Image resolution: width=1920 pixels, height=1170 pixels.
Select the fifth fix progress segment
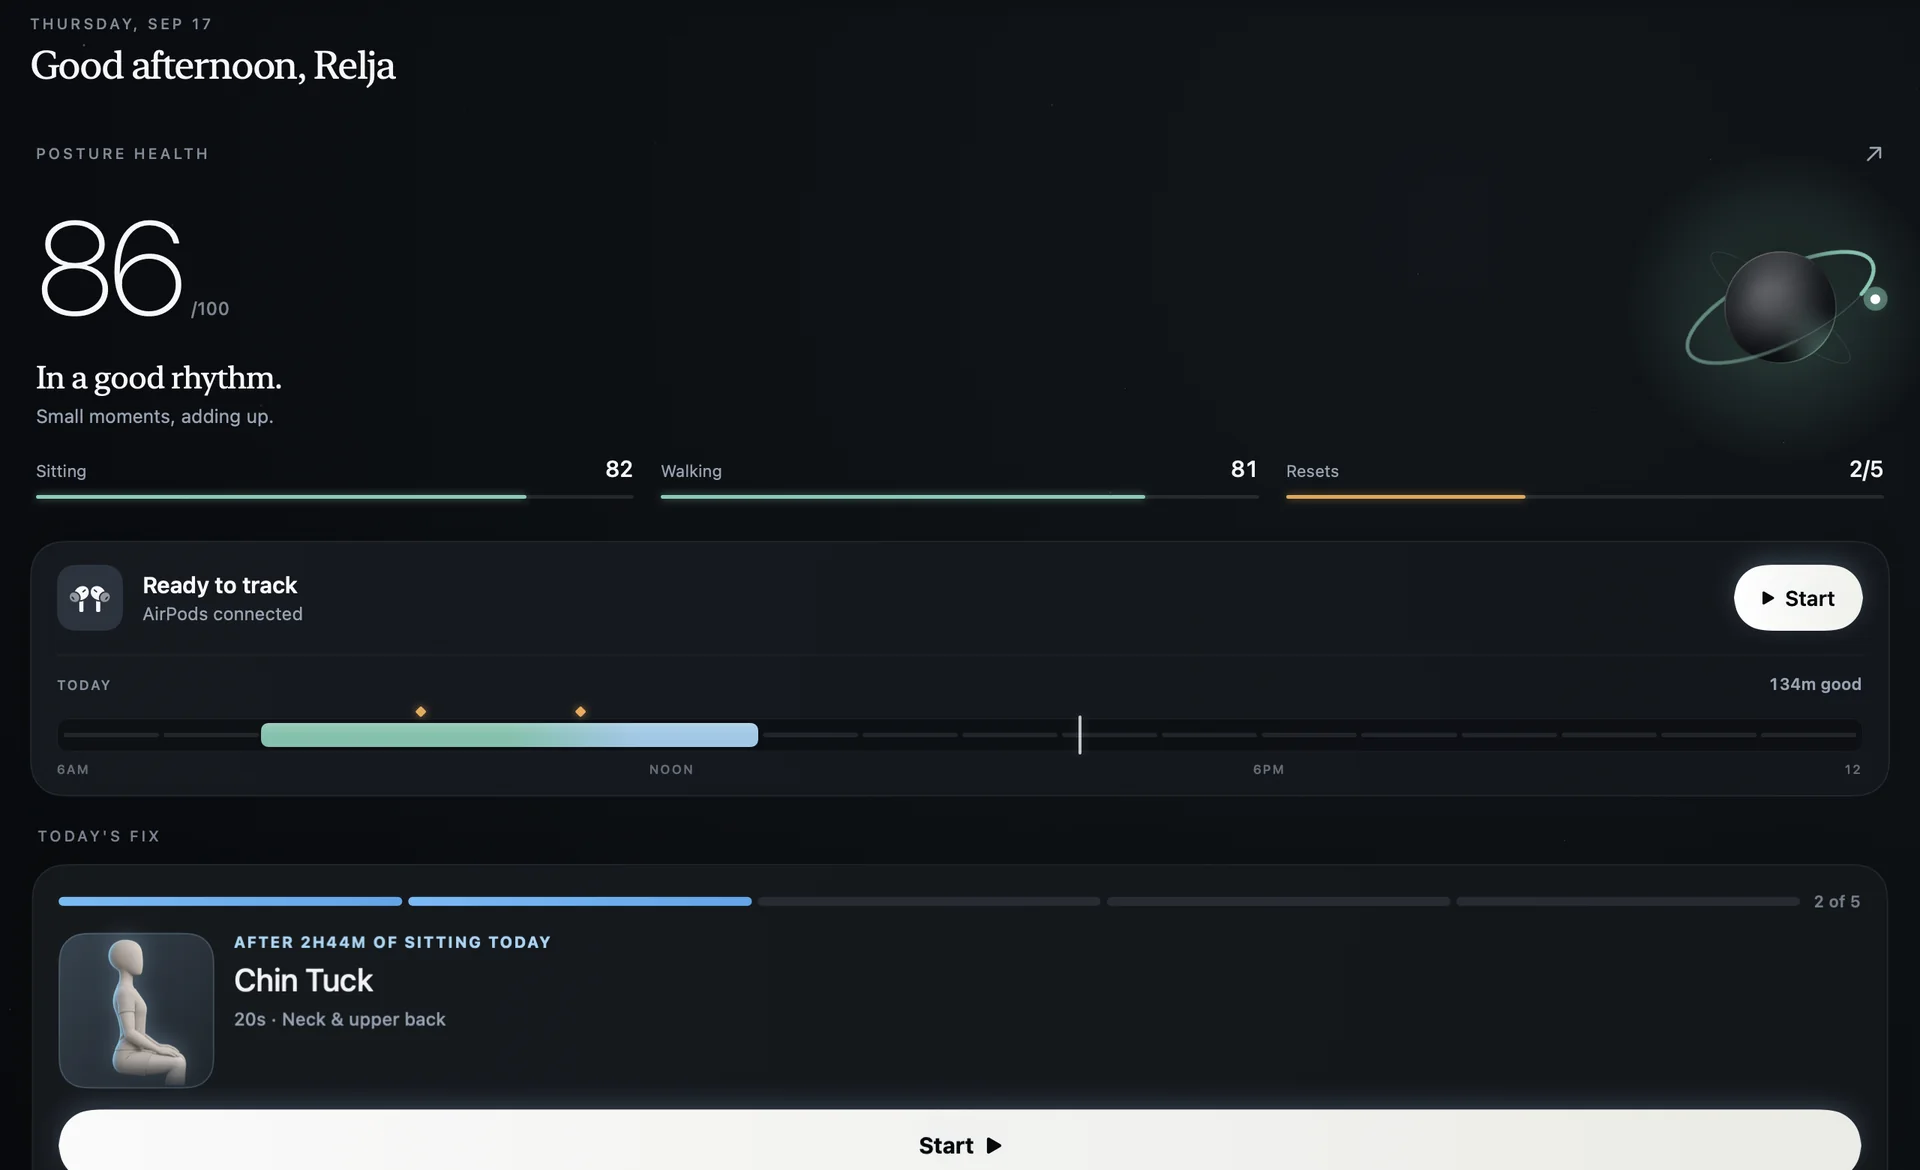click(x=1628, y=901)
